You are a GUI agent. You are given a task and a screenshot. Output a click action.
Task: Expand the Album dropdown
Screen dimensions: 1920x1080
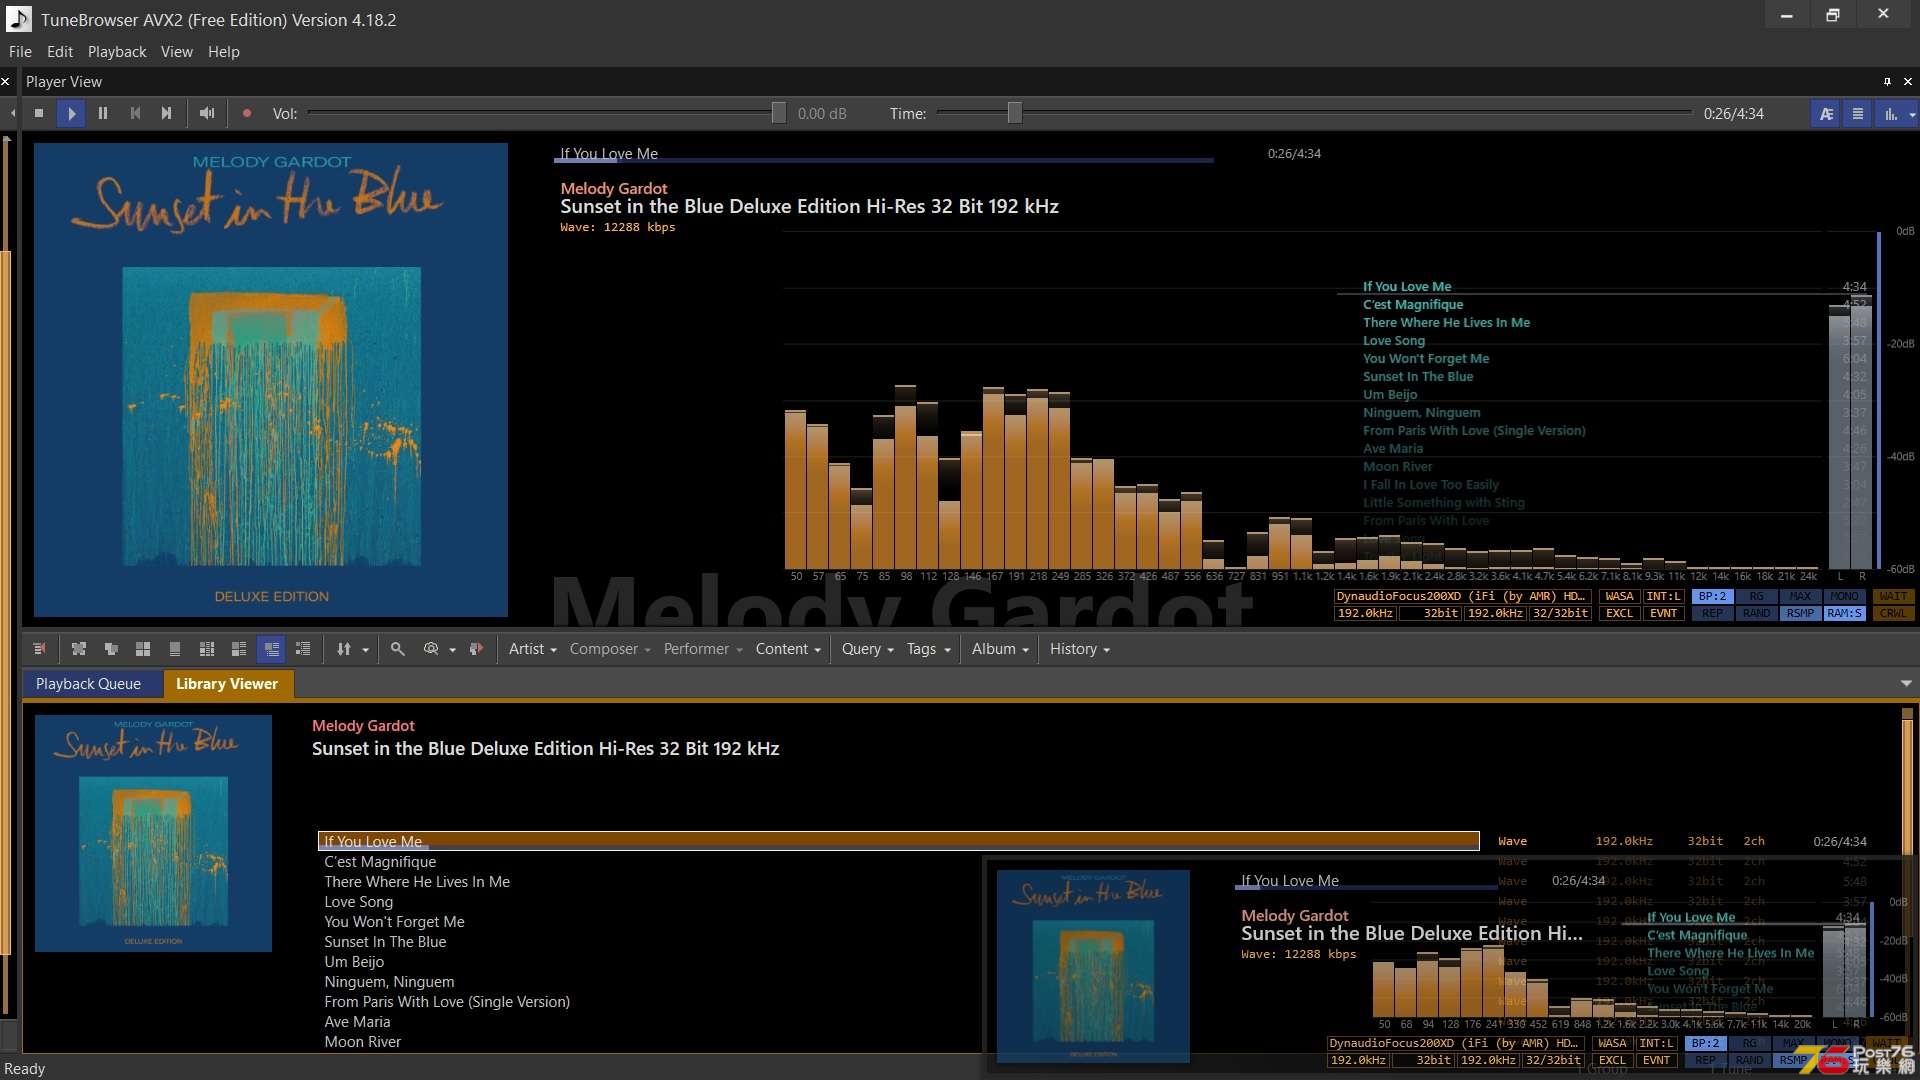pyautogui.click(x=1000, y=649)
